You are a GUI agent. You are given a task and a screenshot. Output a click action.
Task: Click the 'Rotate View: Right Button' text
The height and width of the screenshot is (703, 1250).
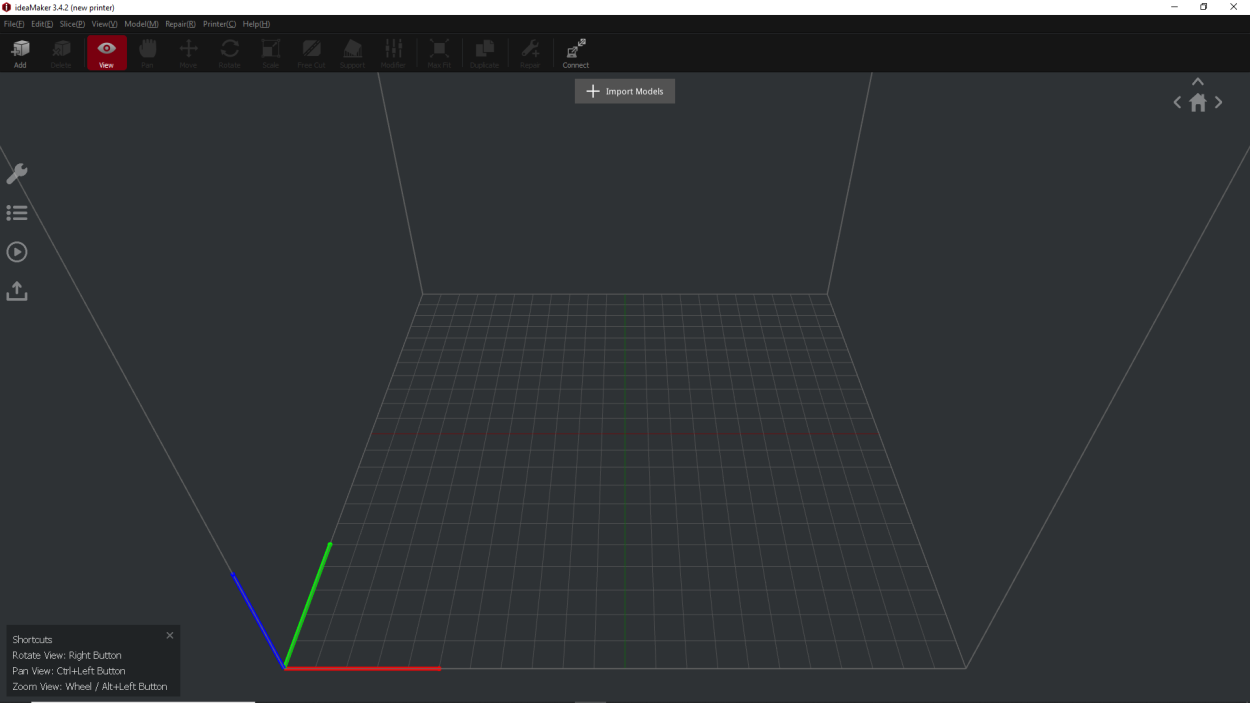tap(67, 655)
